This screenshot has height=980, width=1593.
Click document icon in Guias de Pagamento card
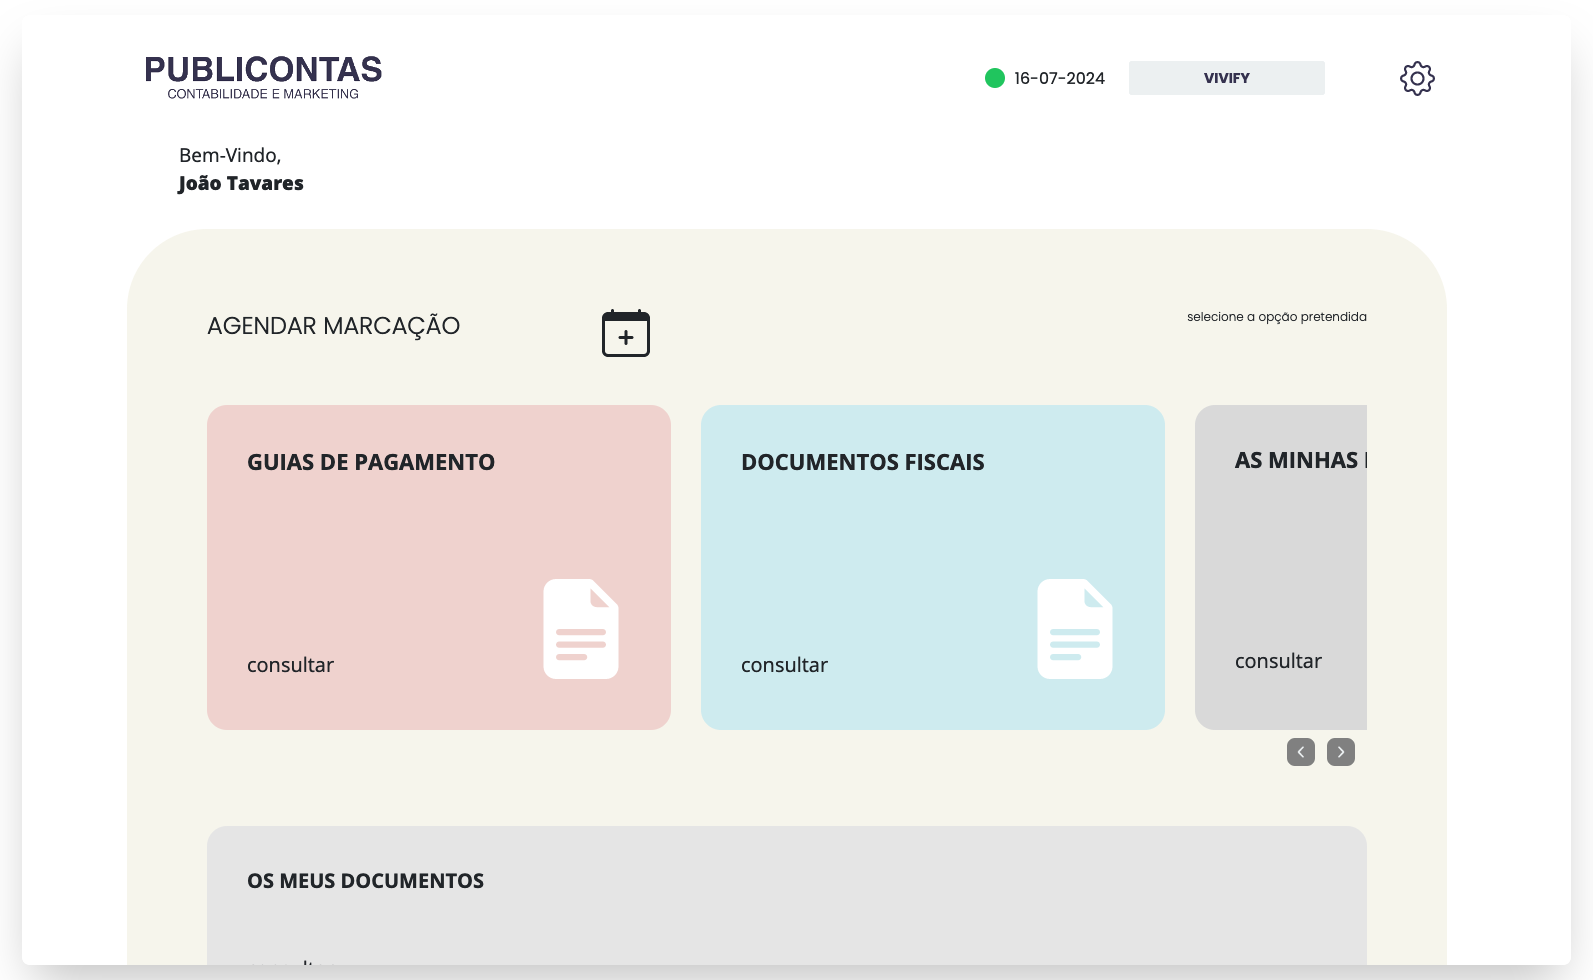click(x=581, y=629)
